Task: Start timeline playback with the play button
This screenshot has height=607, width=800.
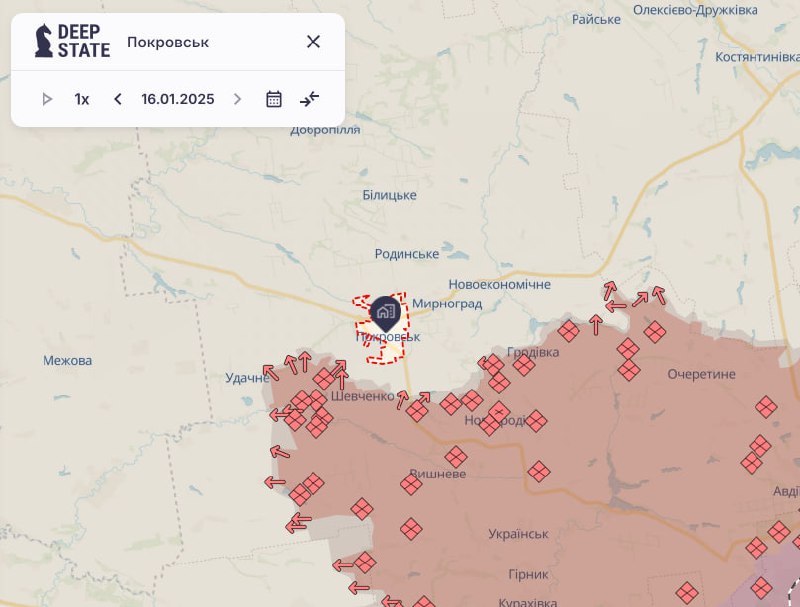Action: pyautogui.click(x=47, y=99)
